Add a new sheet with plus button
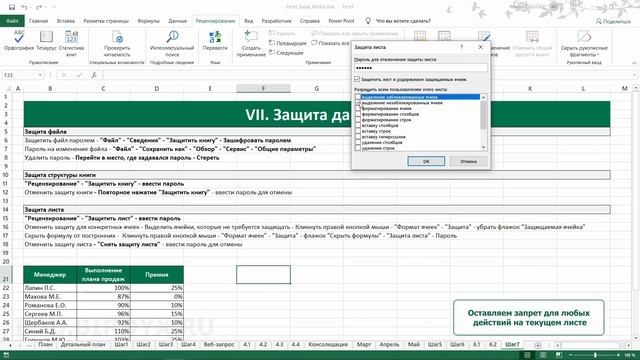This screenshot has width=640, height=360. [538, 345]
